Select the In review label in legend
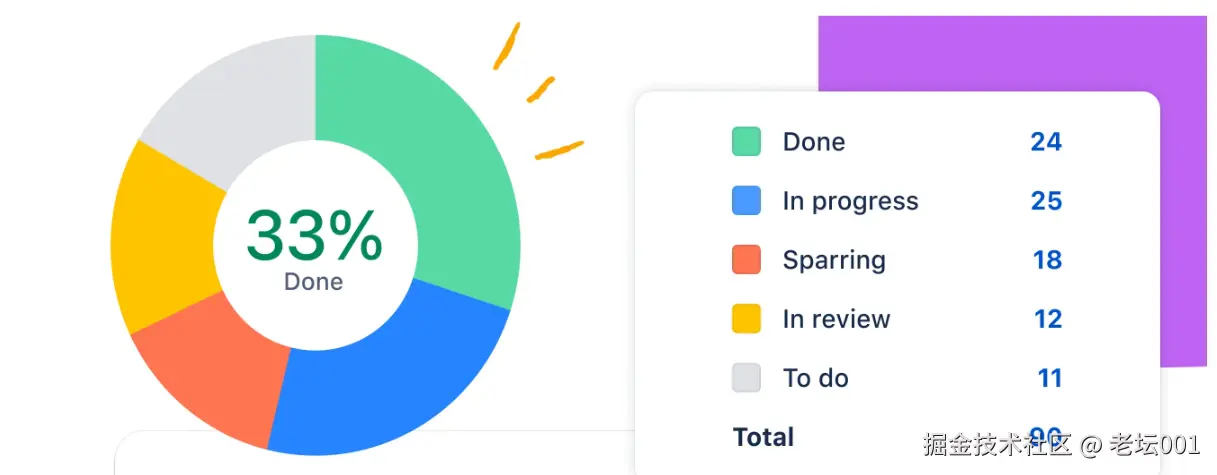 tap(836, 319)
